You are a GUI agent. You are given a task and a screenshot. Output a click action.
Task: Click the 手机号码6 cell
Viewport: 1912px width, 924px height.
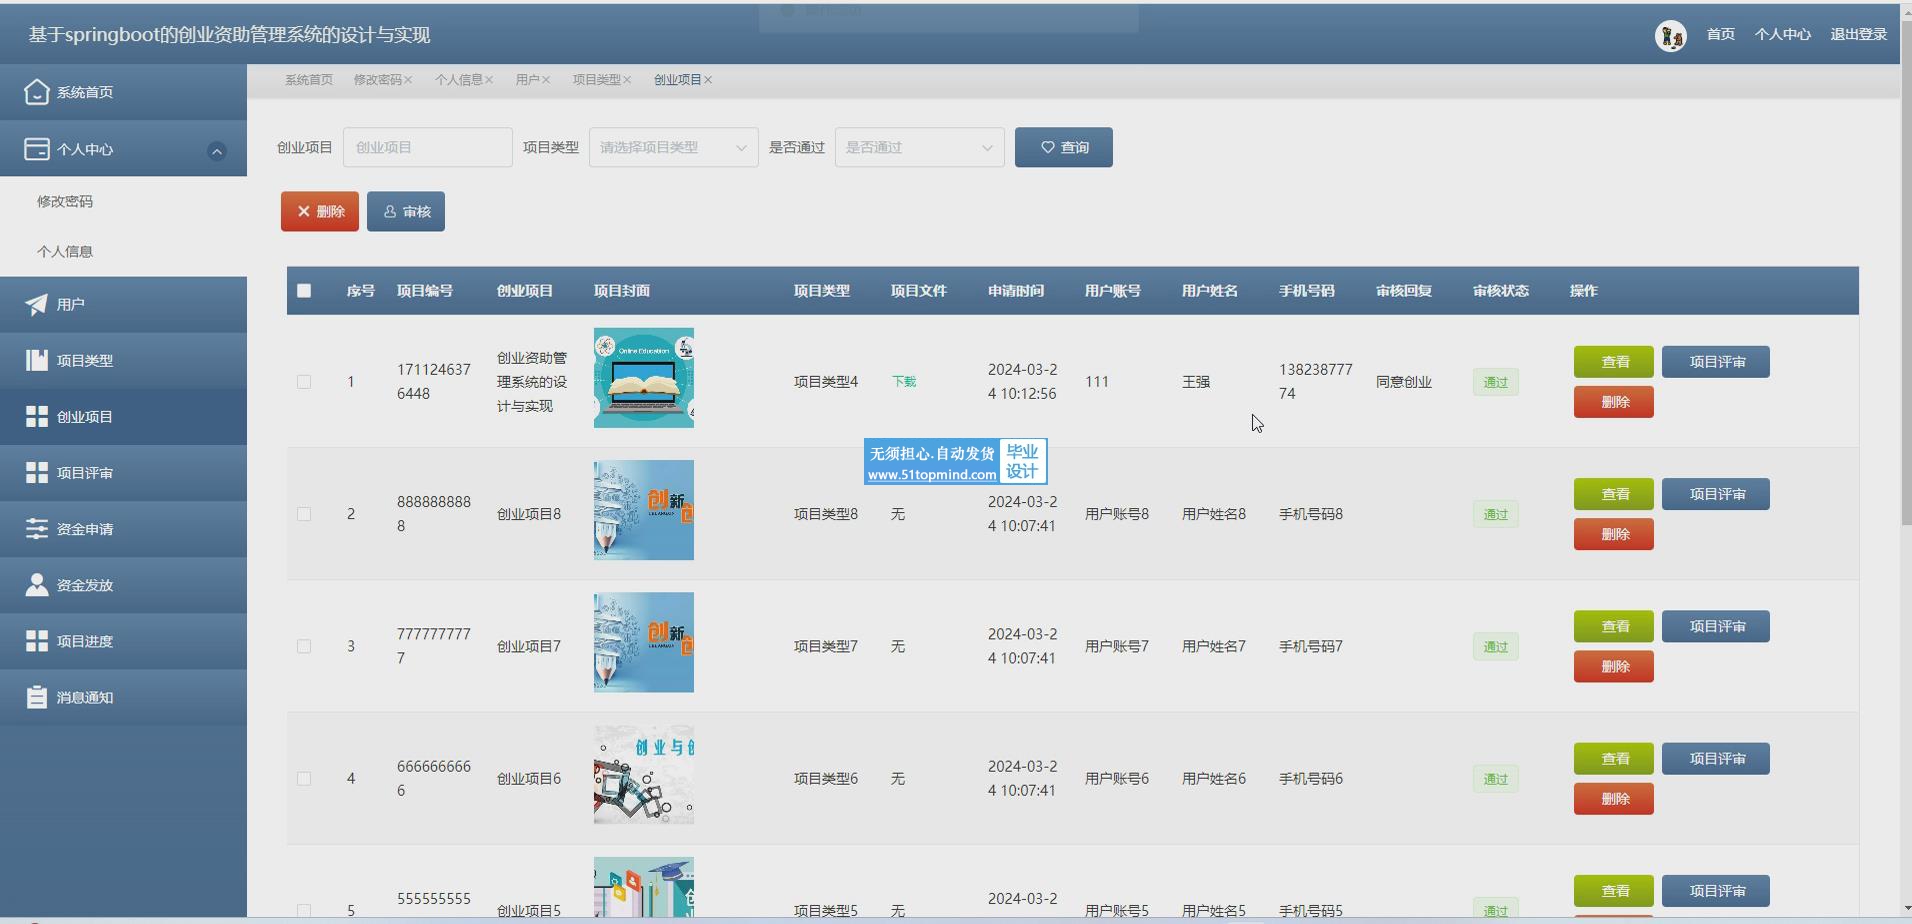tap(1310, 779)
